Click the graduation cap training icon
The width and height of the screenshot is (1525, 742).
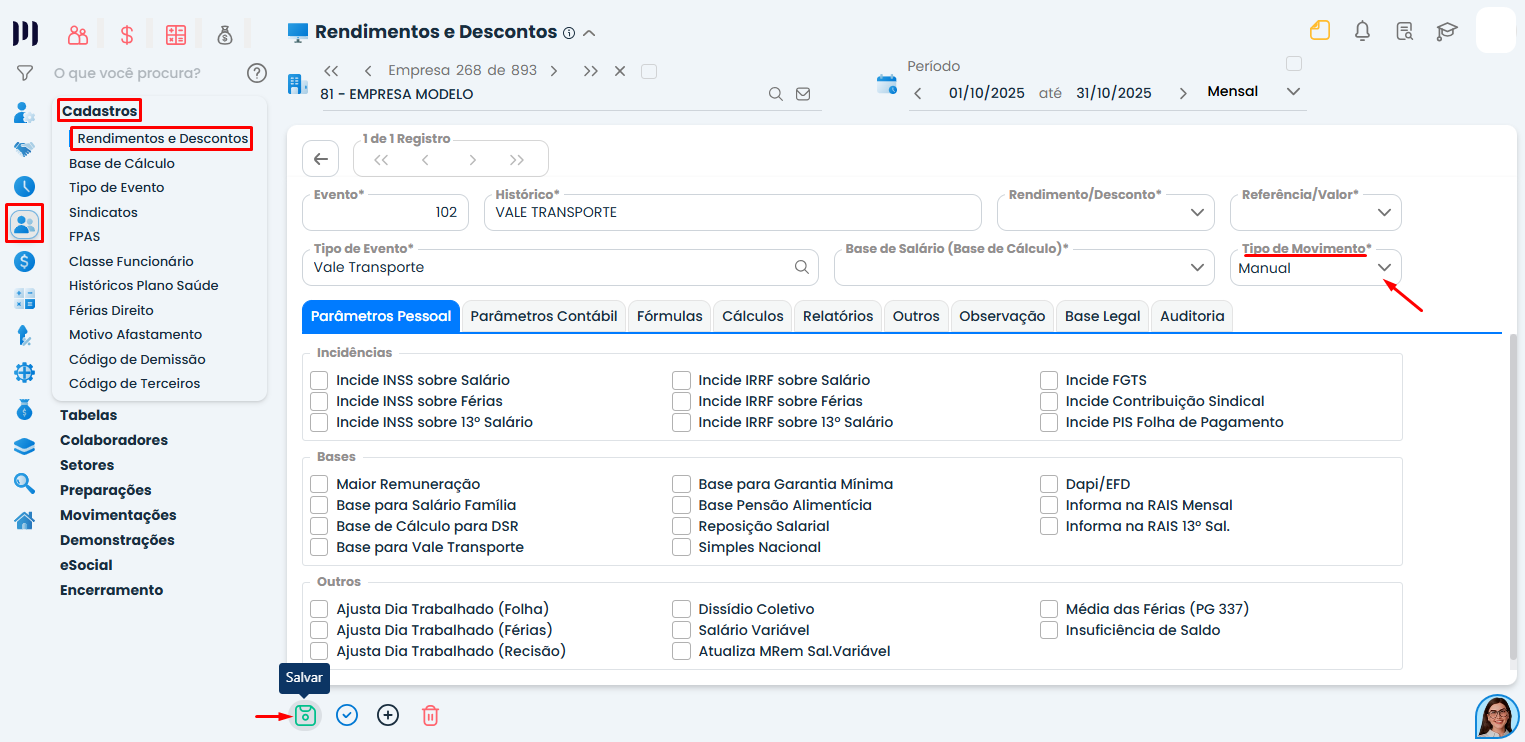click(x=1446, y=31)
